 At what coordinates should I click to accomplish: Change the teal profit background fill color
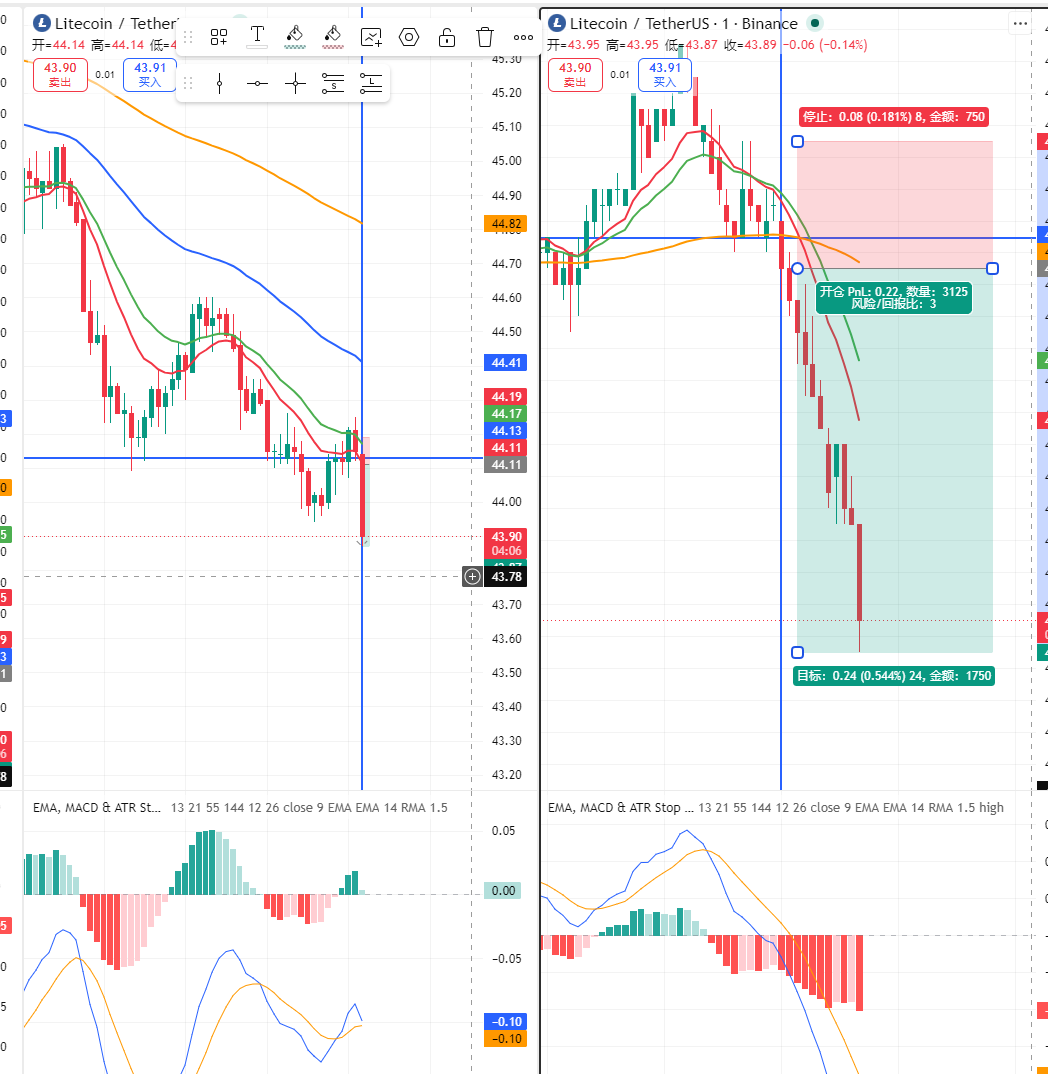click(295, 36)
